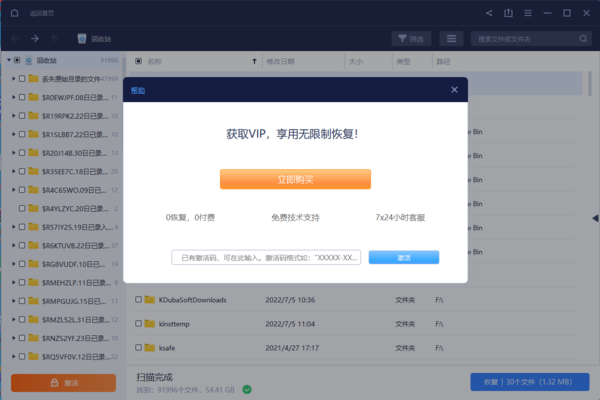The height and width of the screenshot is (400, 600).
Task: Click the ksafe folder icon
Action: [x=150, y=348]
